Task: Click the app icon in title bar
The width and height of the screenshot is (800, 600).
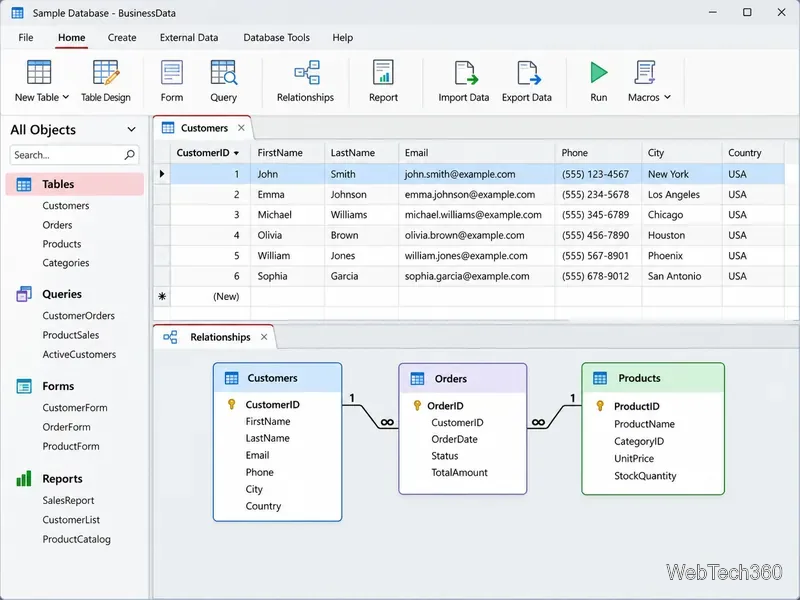Action: click(x=17, y=13)
